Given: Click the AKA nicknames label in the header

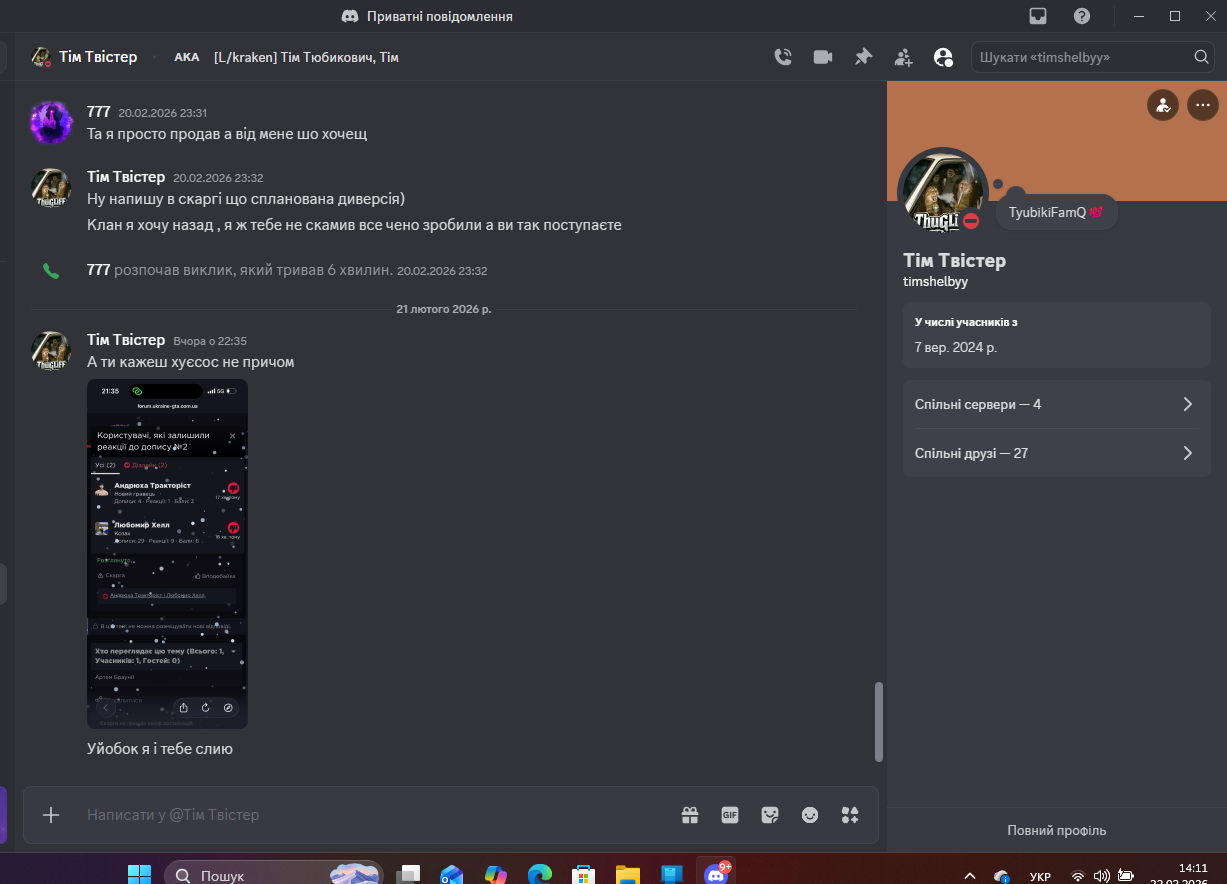Looking at the screenshot, I should (187, 57).
